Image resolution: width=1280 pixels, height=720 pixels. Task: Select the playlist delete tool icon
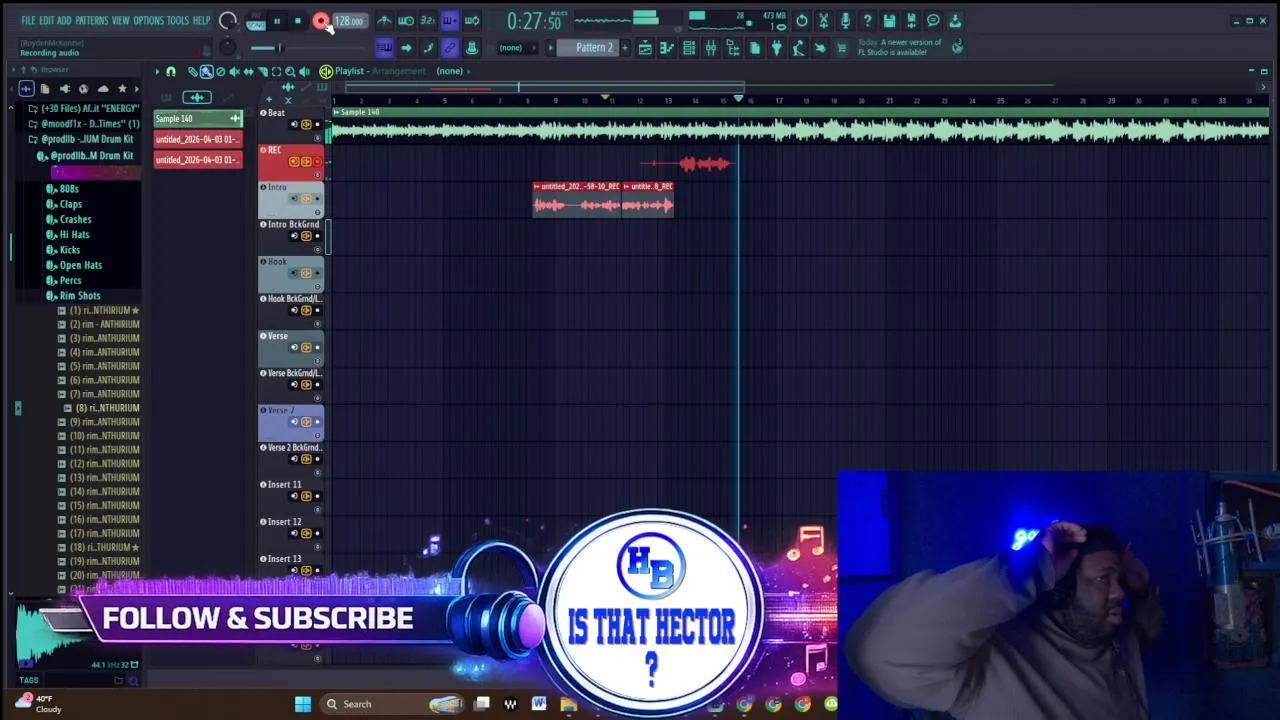pyautogui.click(x=221, y=72)
